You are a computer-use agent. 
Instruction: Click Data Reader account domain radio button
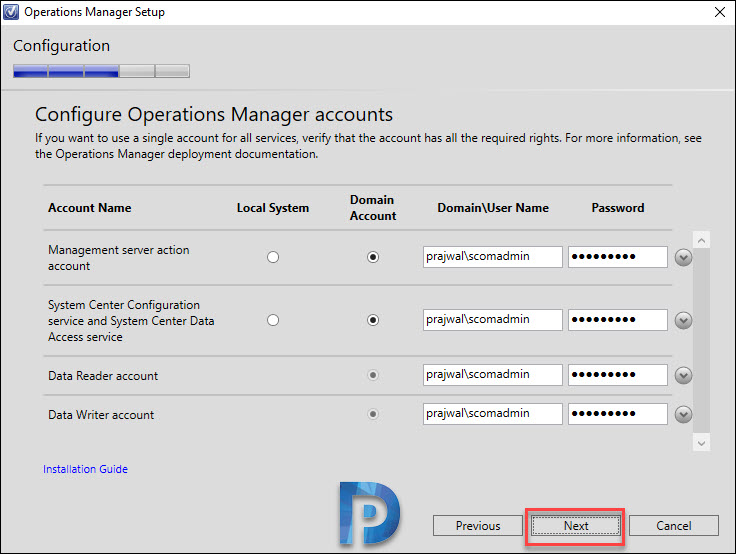[373, 375]
